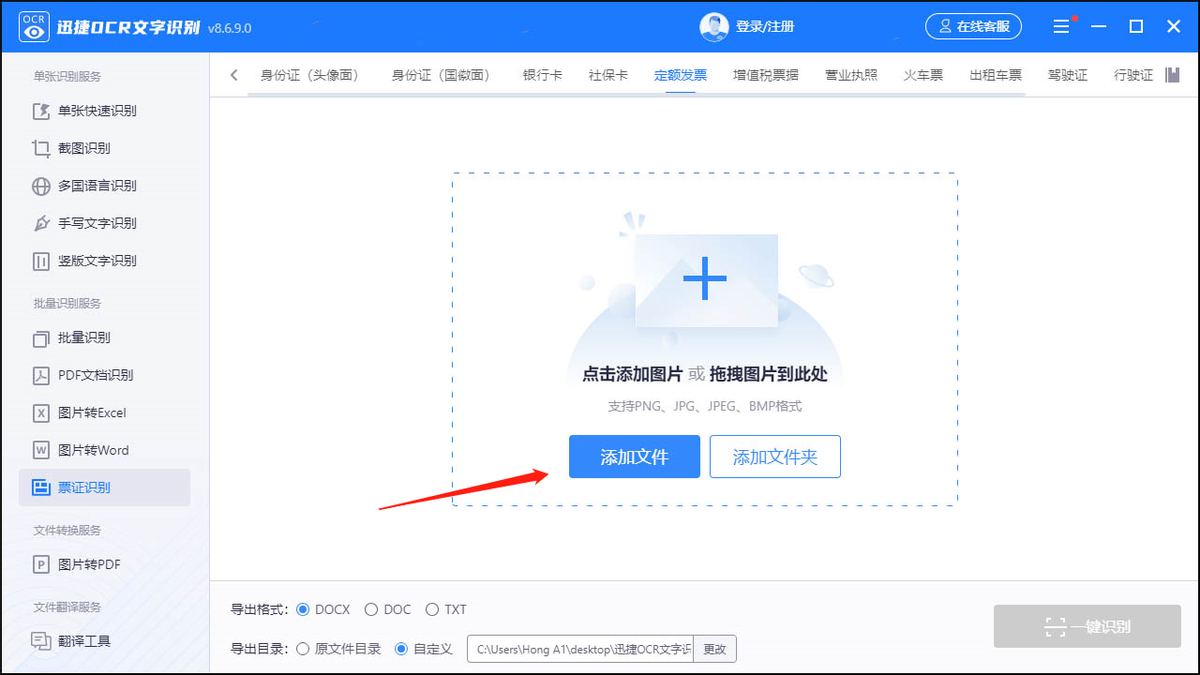Screen dimensions: 1200x675
Task: Click the 登录/注册 link
Action: tap(765, 27)
